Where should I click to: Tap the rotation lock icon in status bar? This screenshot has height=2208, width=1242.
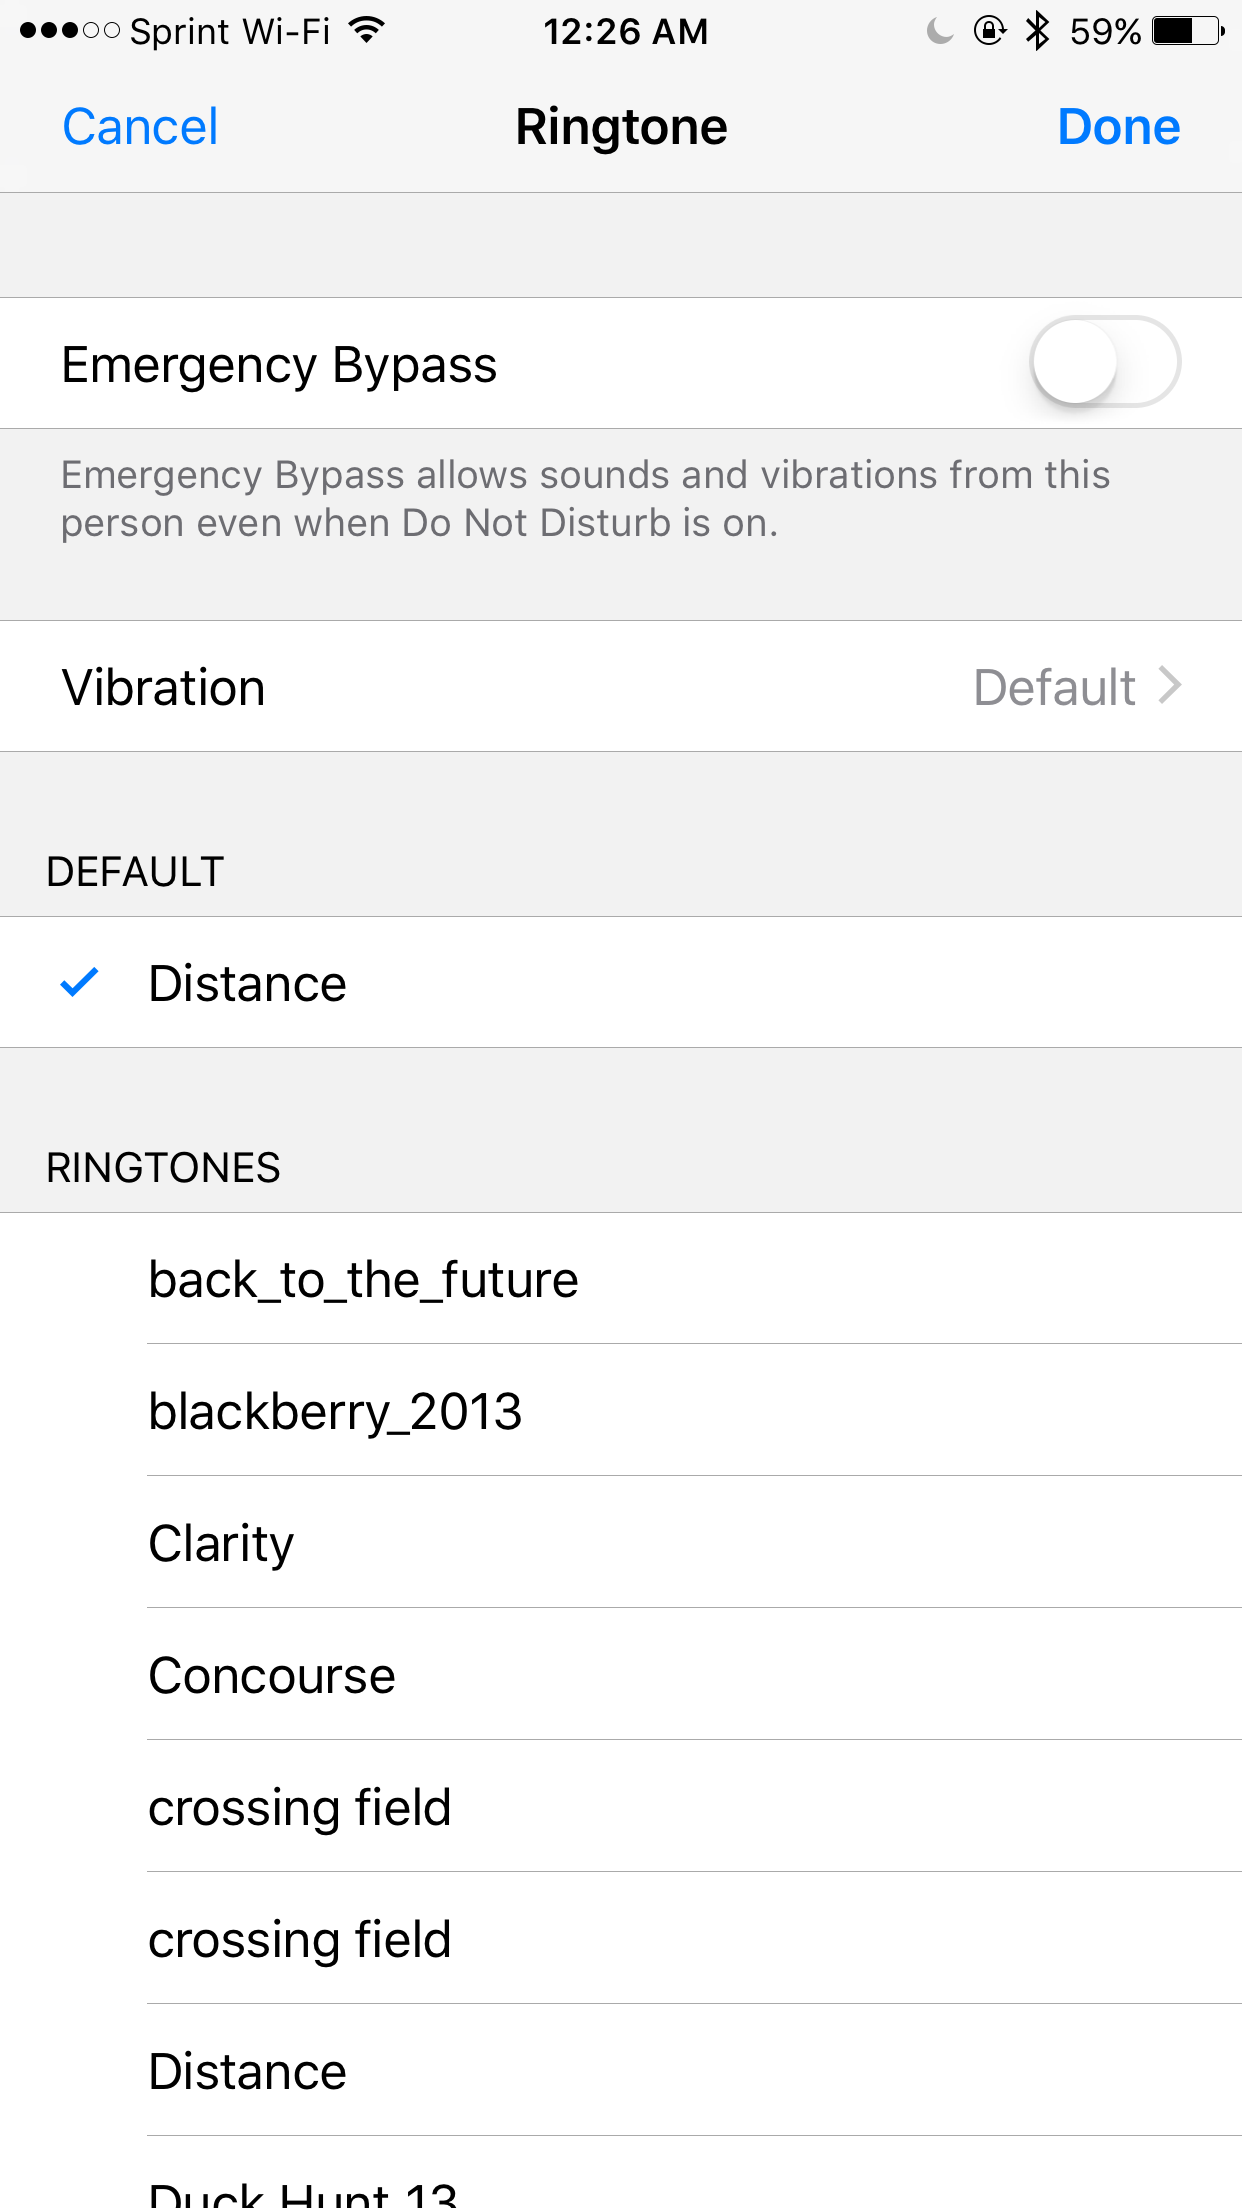point(989,31)
